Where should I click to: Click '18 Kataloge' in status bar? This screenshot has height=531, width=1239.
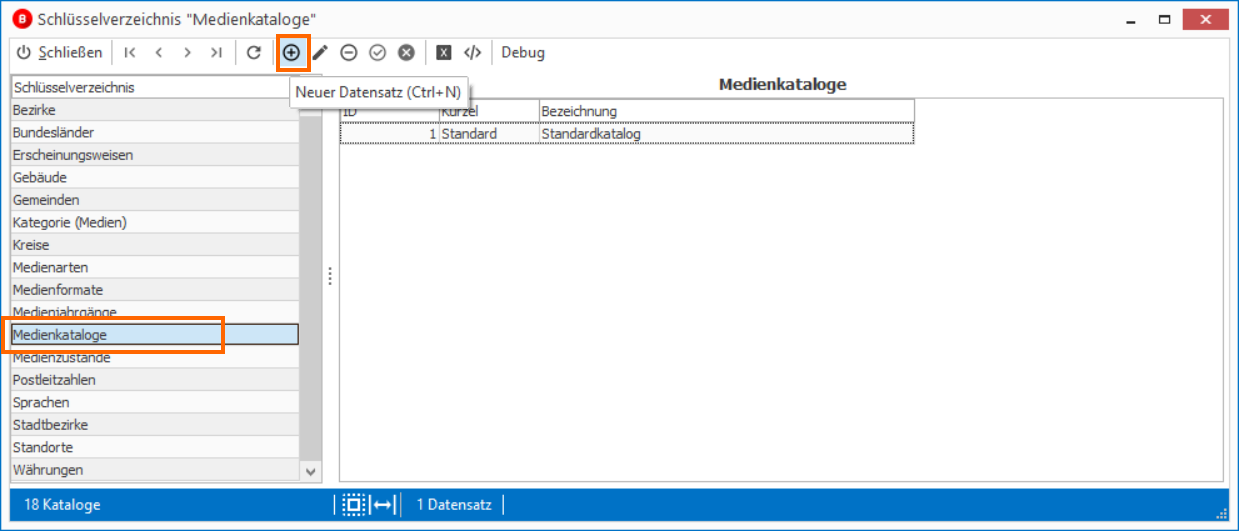62,505
